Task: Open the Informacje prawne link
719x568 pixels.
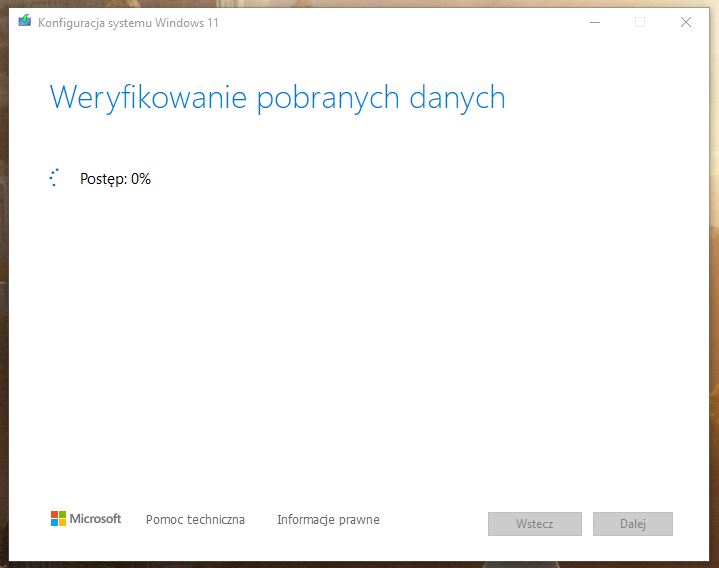Action: [x=328, y=520]
